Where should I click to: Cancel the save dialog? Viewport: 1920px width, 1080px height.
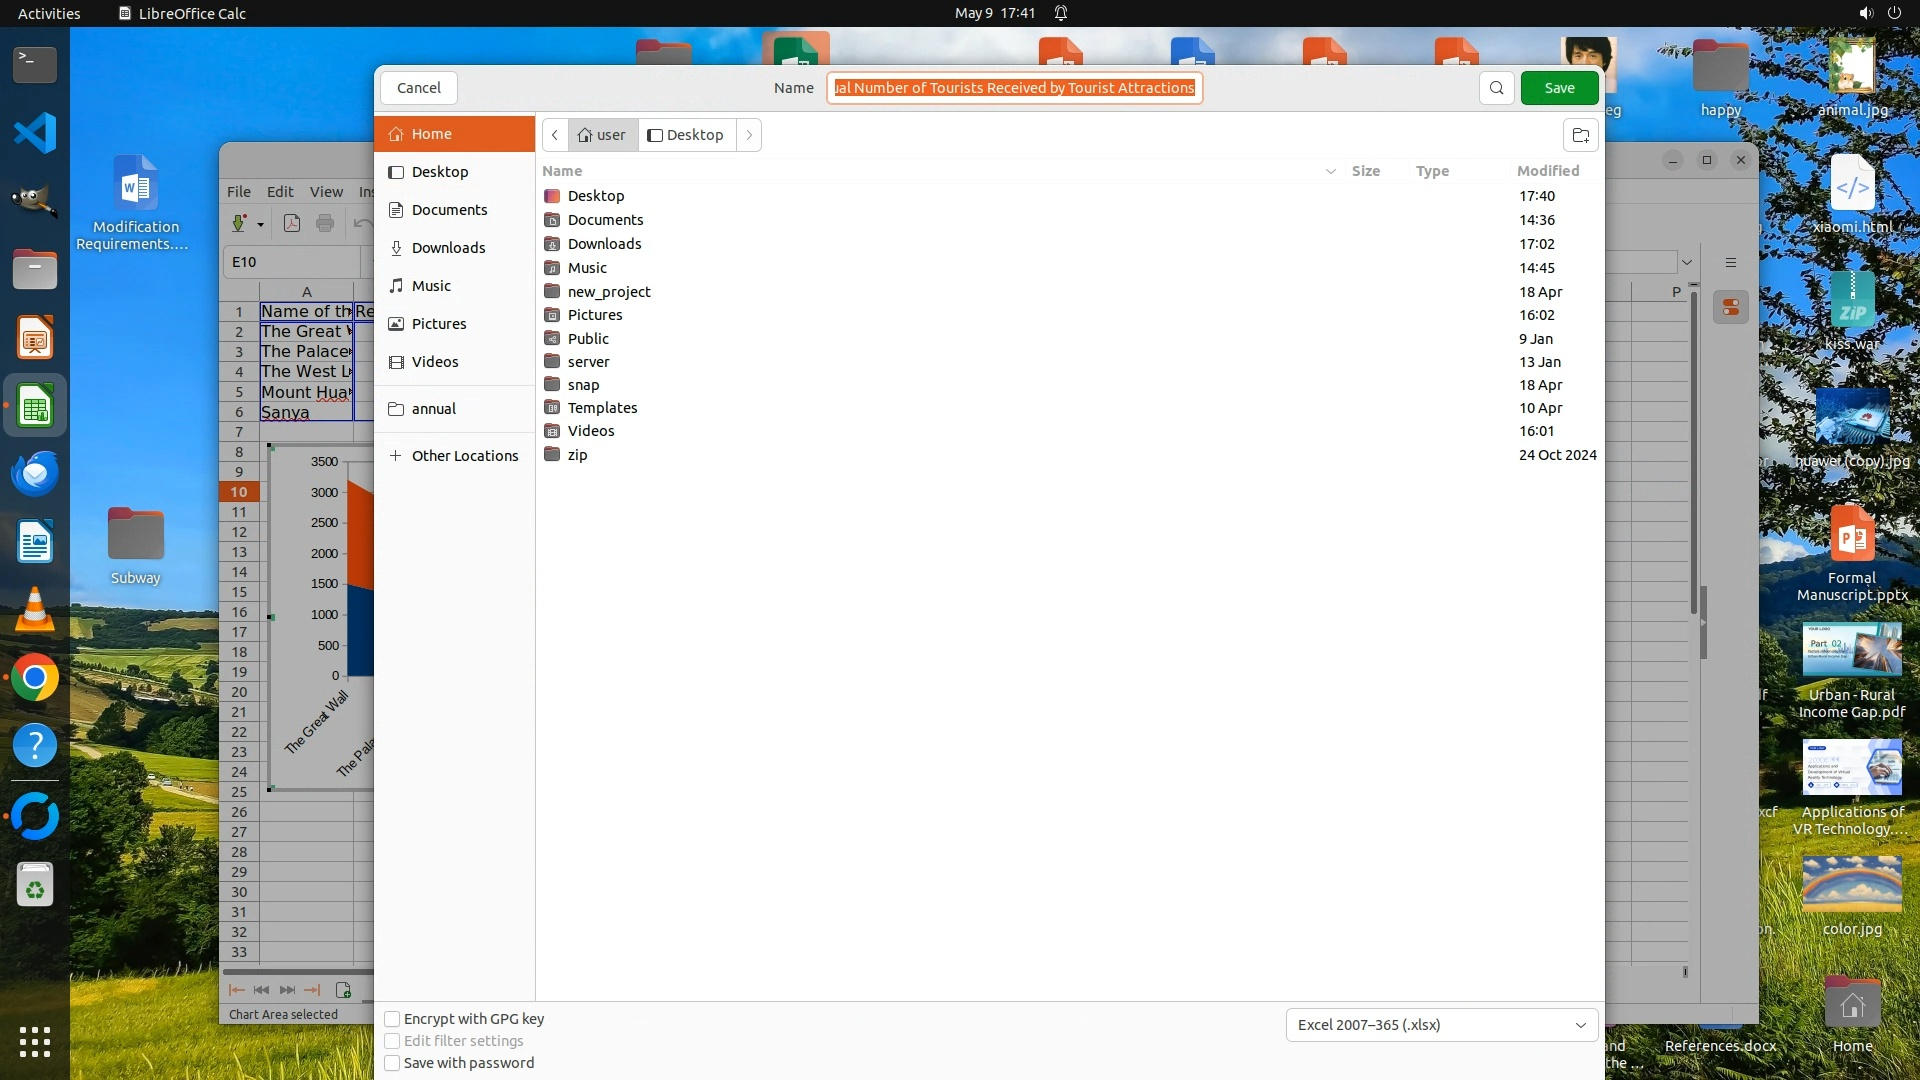pyautogui.click(x=418, y=88)
